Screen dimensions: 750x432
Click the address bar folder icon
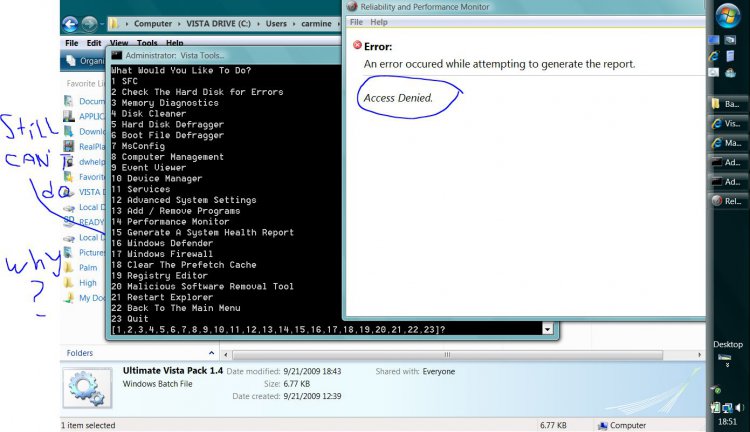click(x=113, y=23)
